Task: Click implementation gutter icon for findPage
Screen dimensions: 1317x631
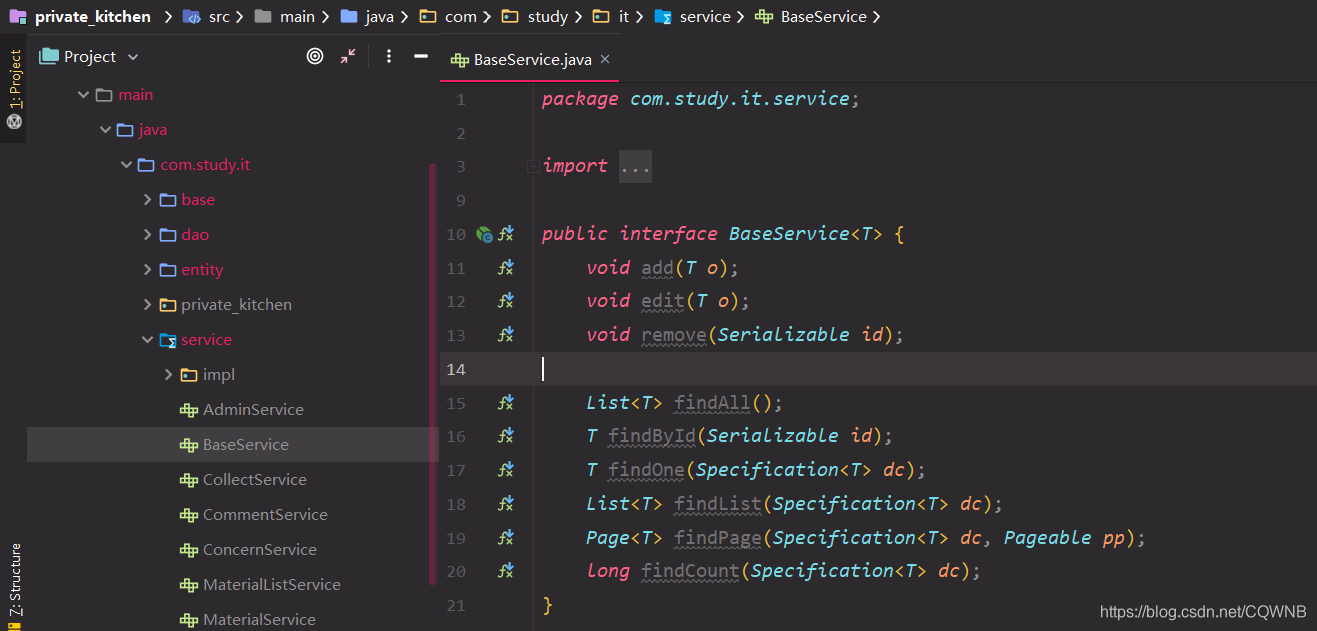Action: pyautogui.click(x=507, y=537)
